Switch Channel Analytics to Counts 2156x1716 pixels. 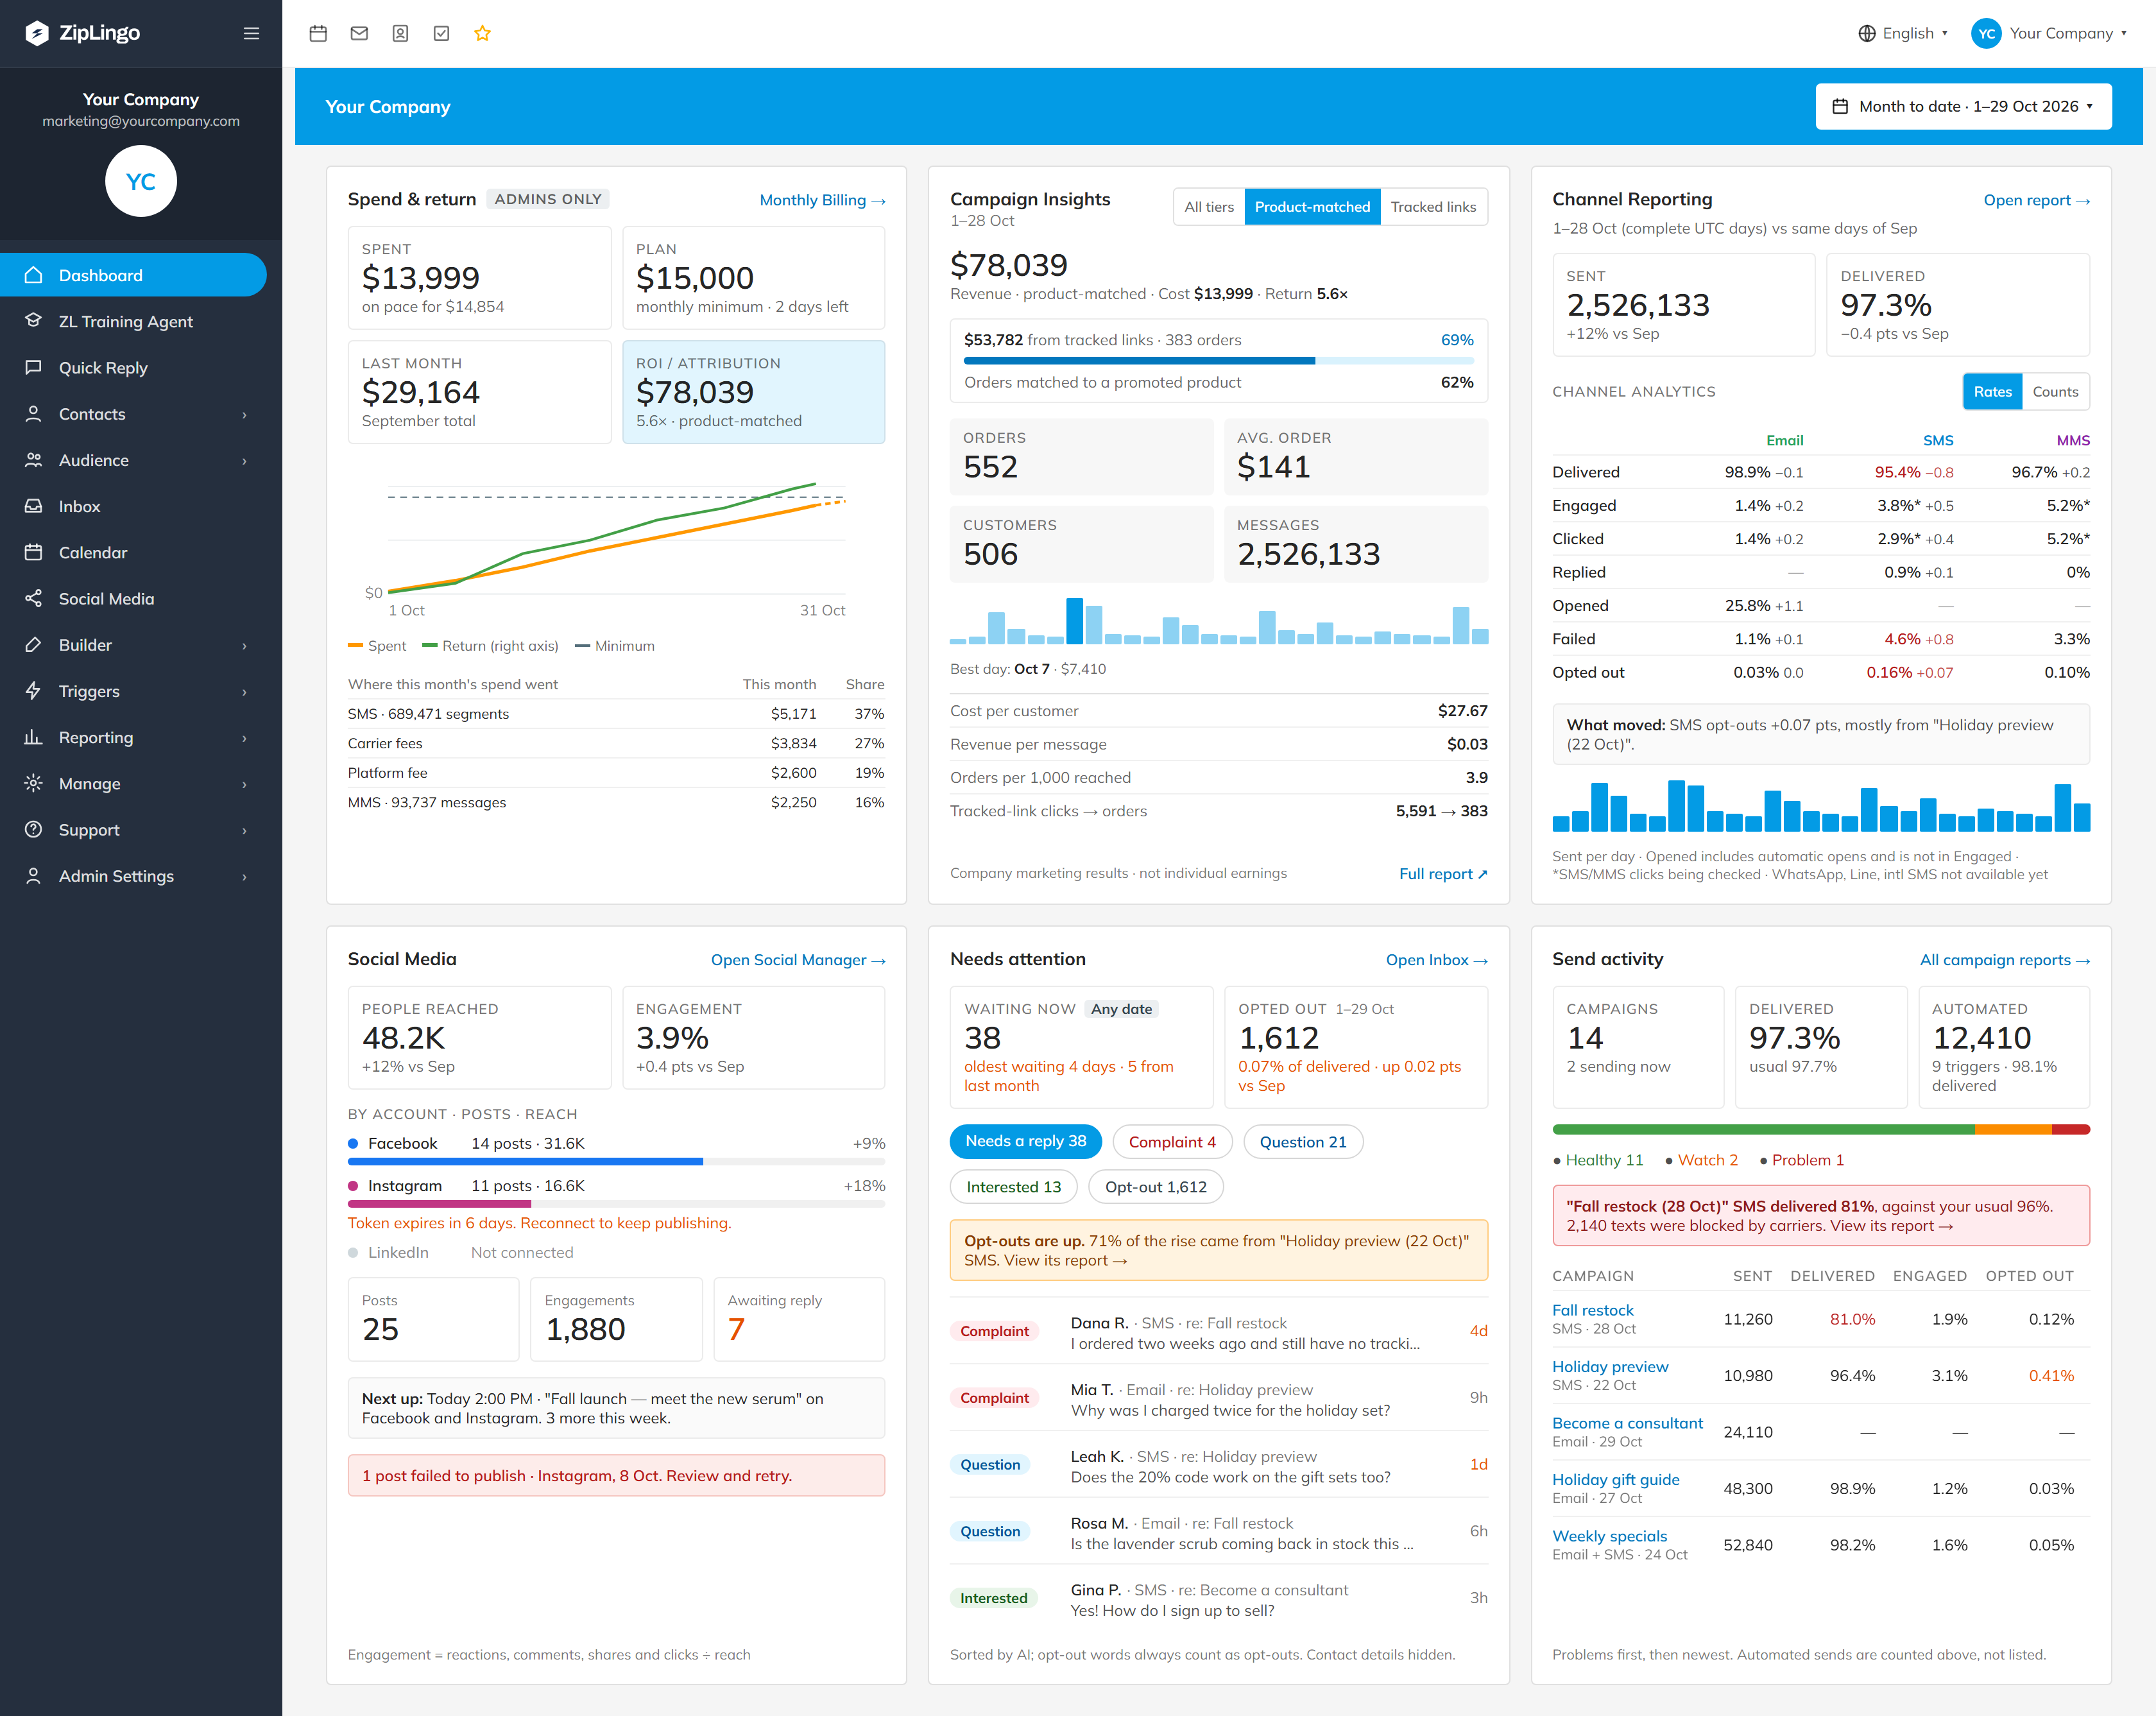(x=2055, y=392)
